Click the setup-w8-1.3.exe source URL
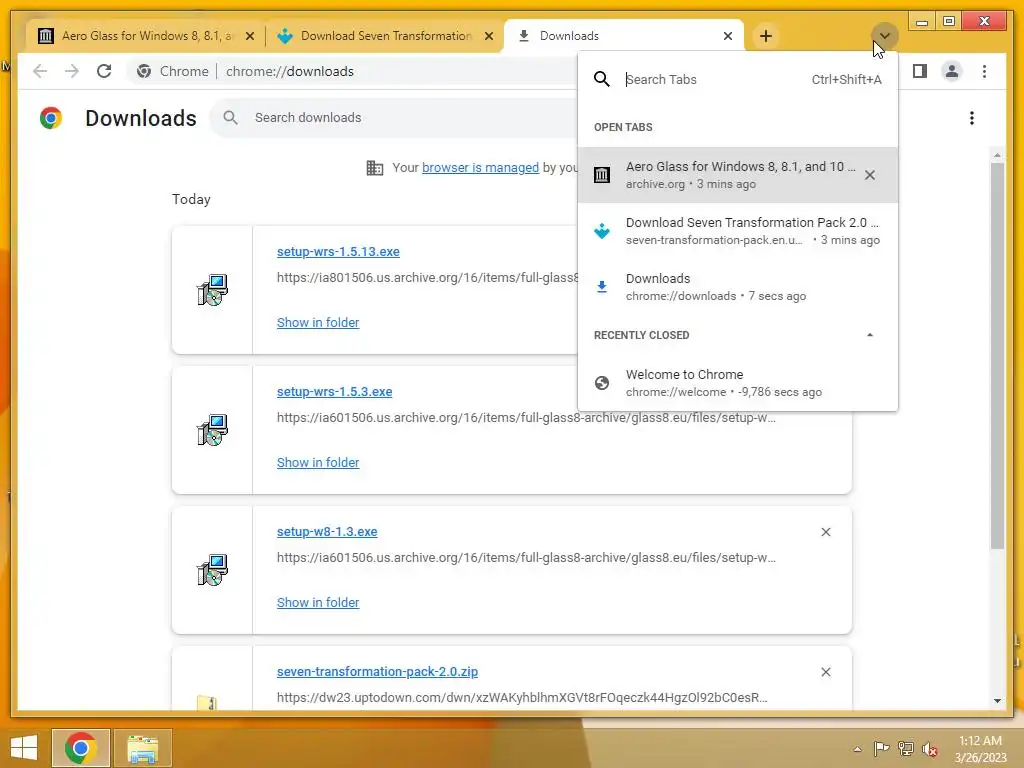1024x768 pixels. pyautogui.click(x=526, y=558)
